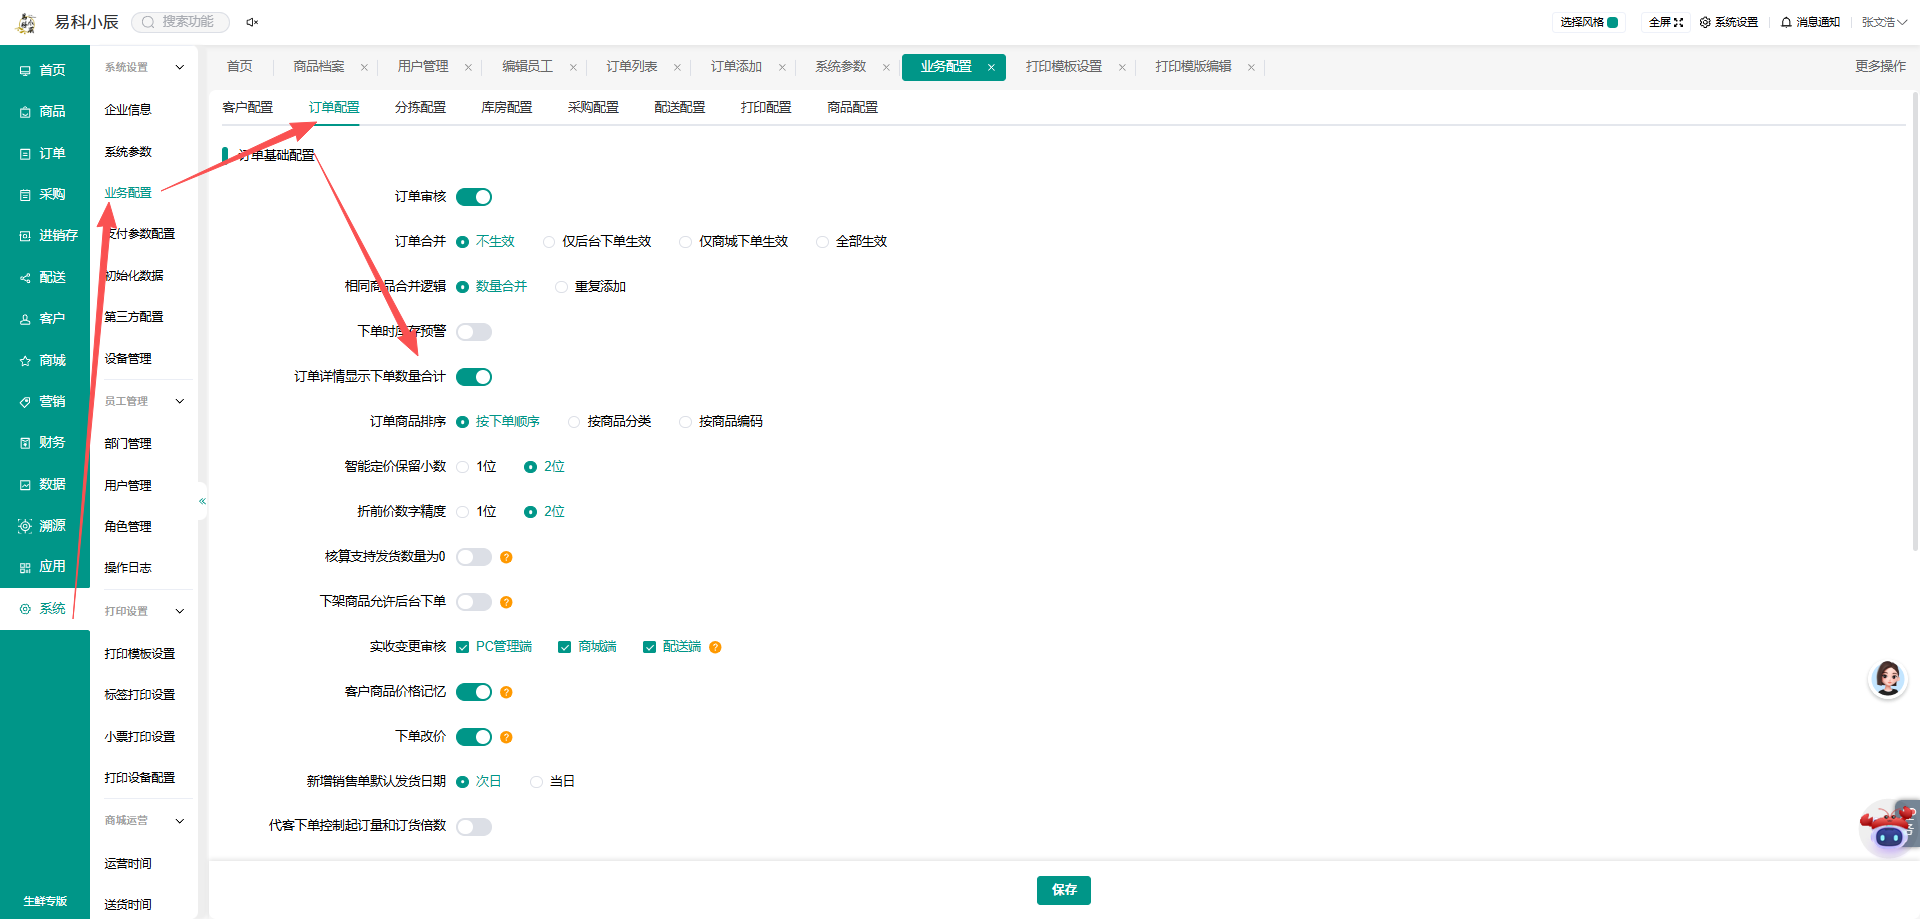Open the 商品 sidebar module
This screenshot has height=919, width=1920.
[x=44, y=112]
